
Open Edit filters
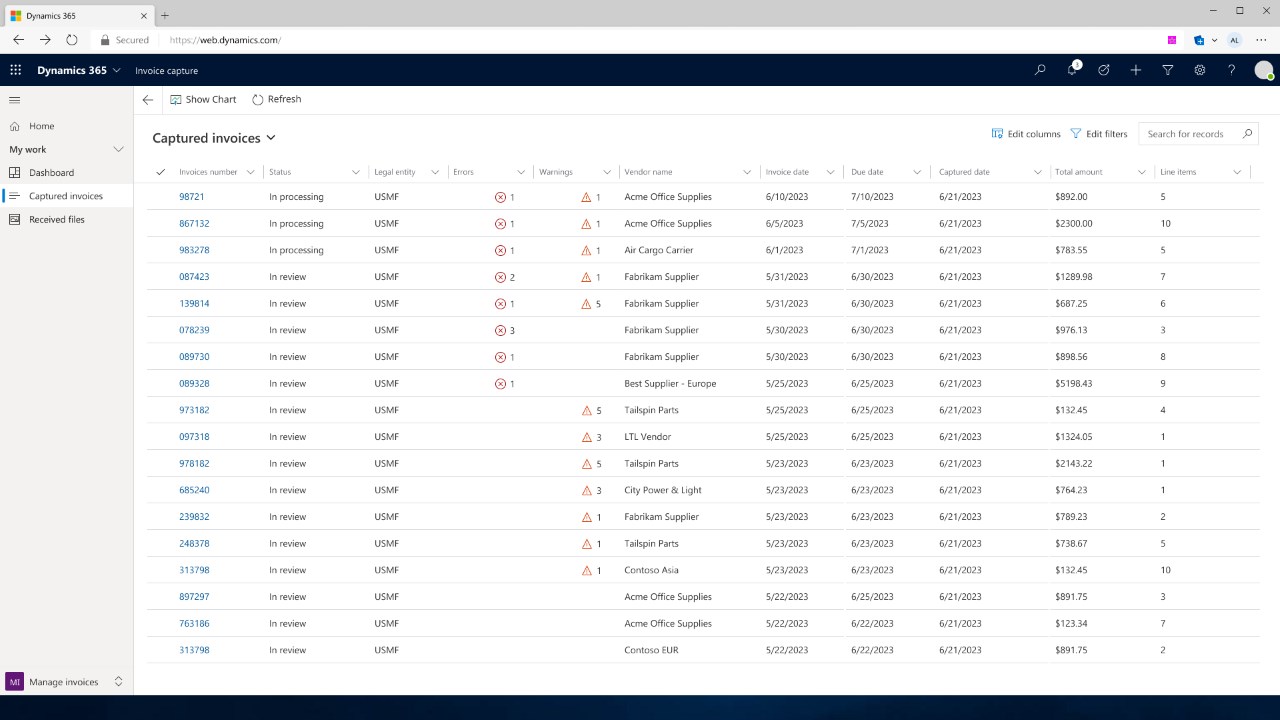click(x=1098, y=133)
